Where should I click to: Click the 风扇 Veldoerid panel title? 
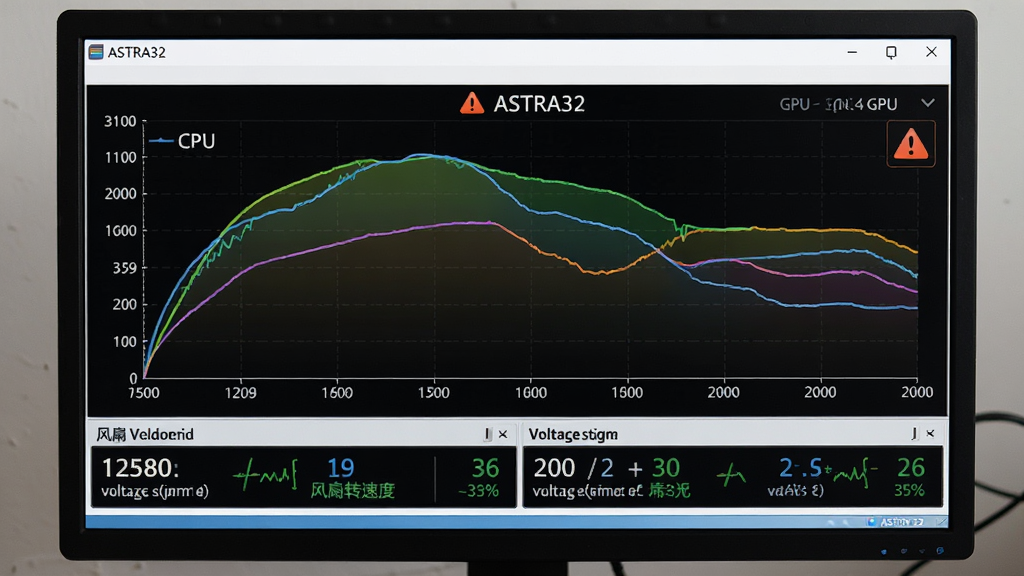tap(145, 434)
